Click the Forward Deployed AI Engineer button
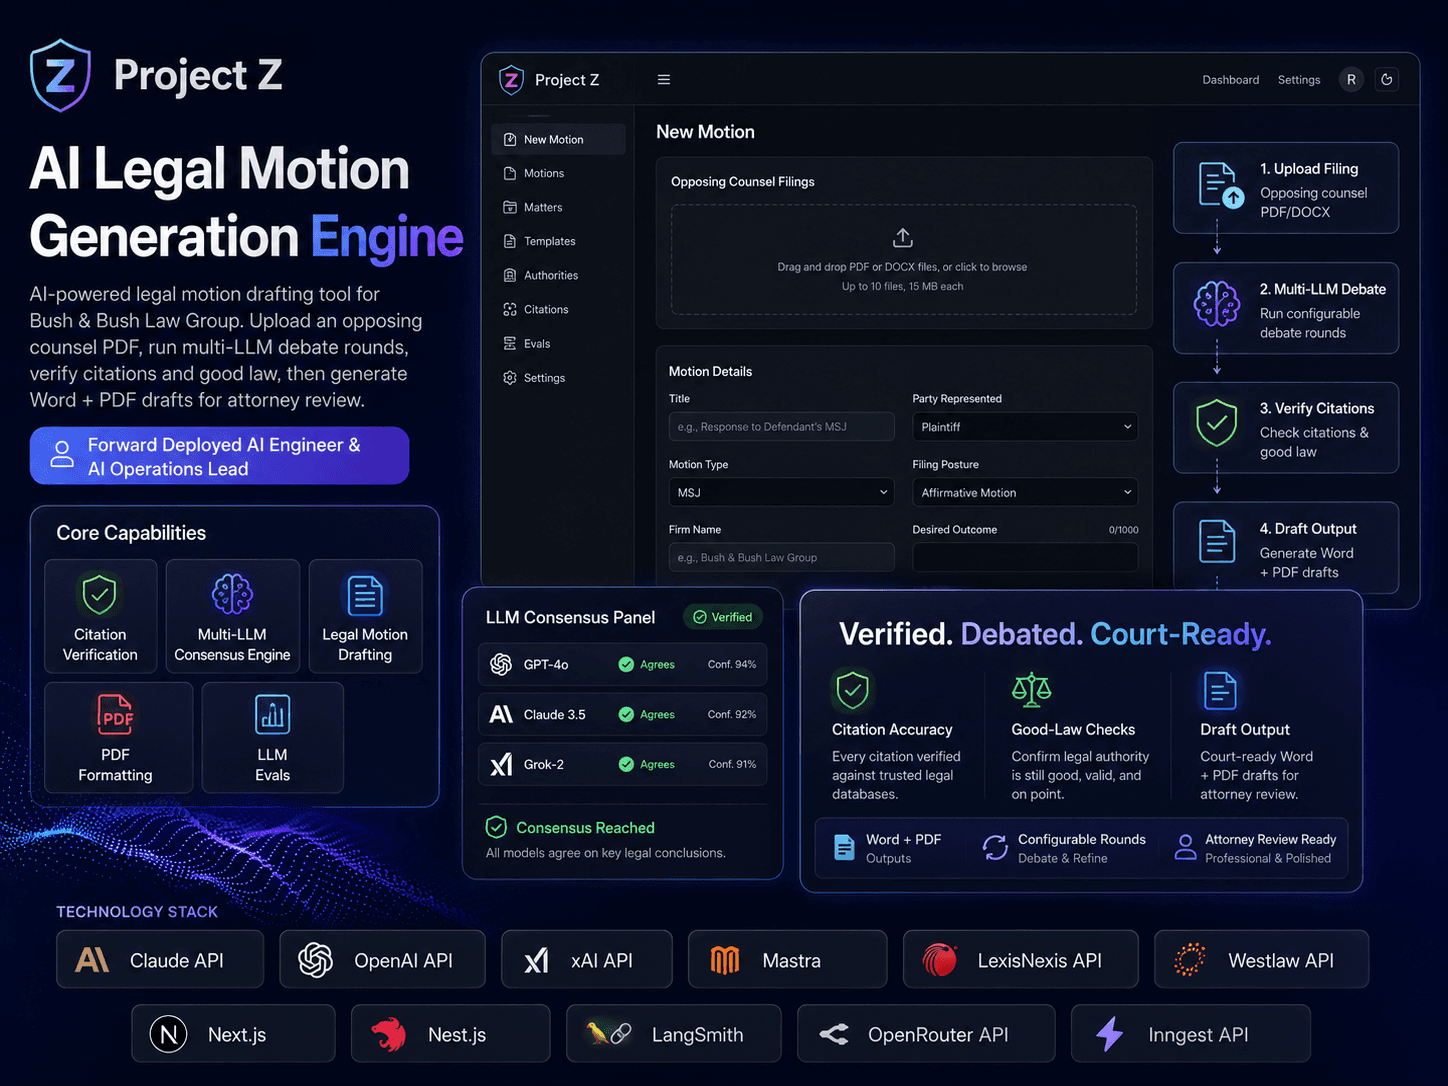Screen dimensions: 1448x1086 [x=219, y=456]
